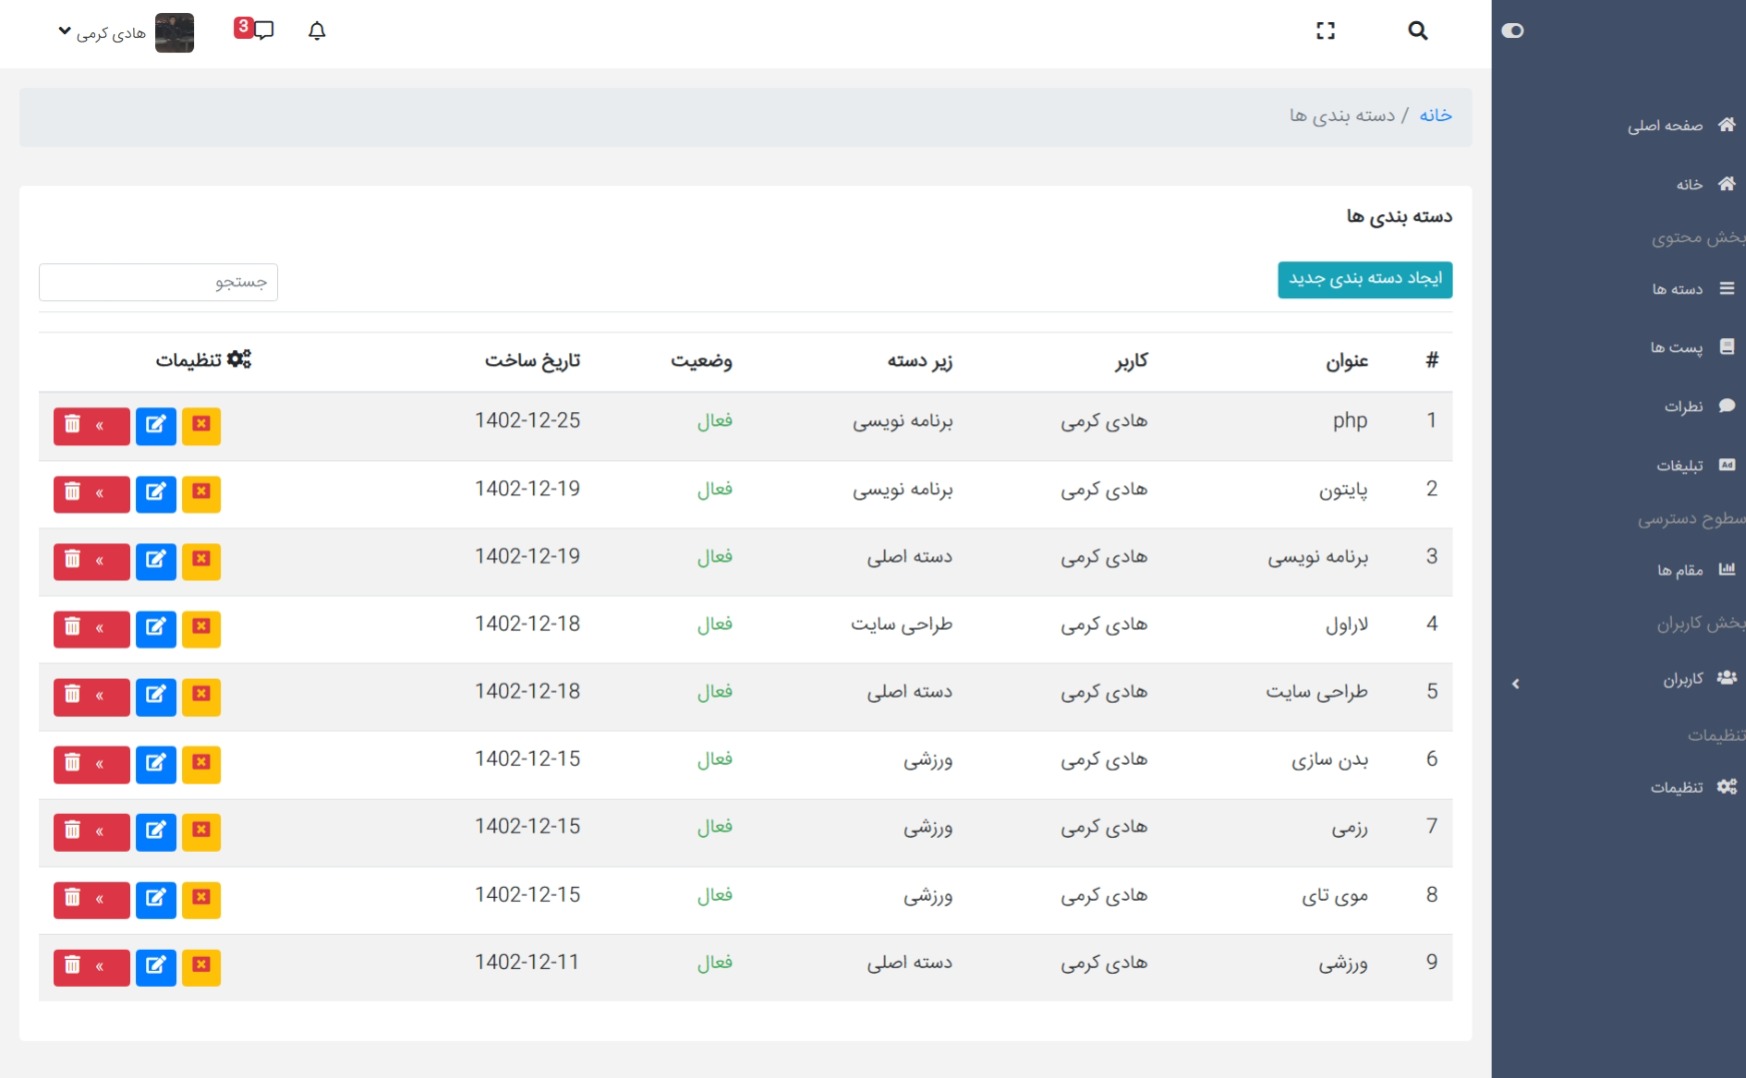Click the fullscreen icon in the header

pyautogui.click(x=1326, y=31)
